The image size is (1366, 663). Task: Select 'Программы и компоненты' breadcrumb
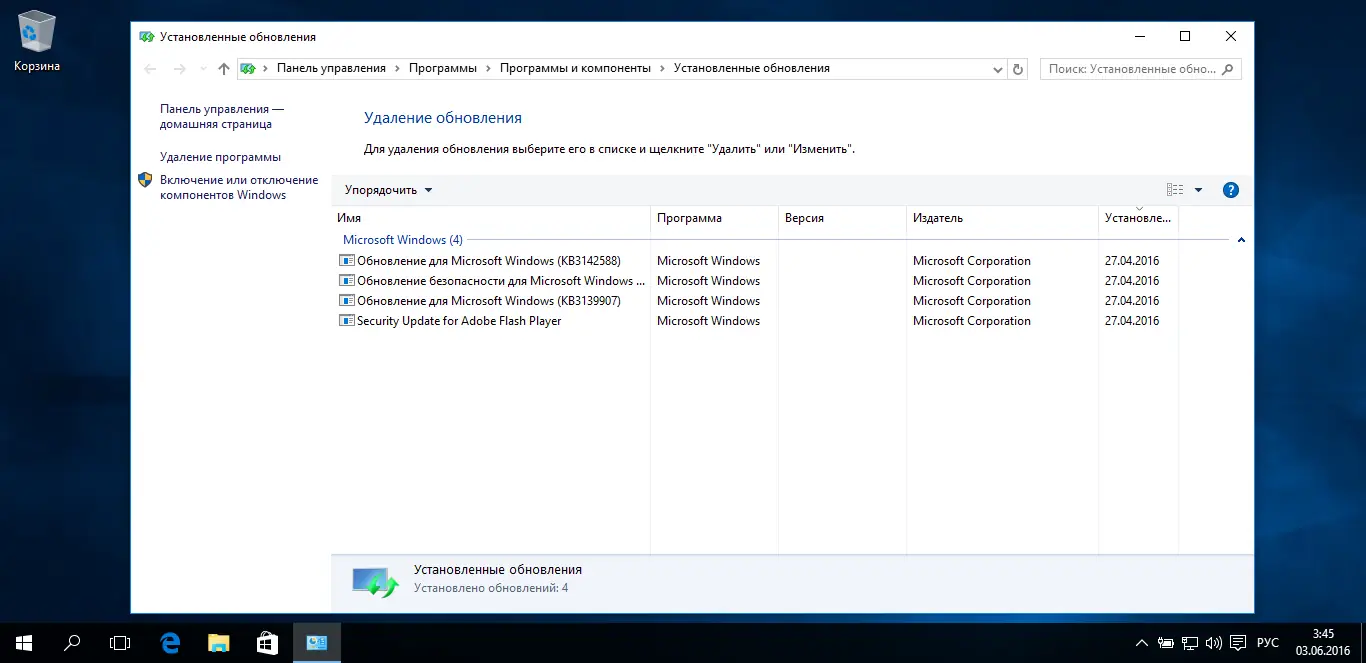coord(575,68)
